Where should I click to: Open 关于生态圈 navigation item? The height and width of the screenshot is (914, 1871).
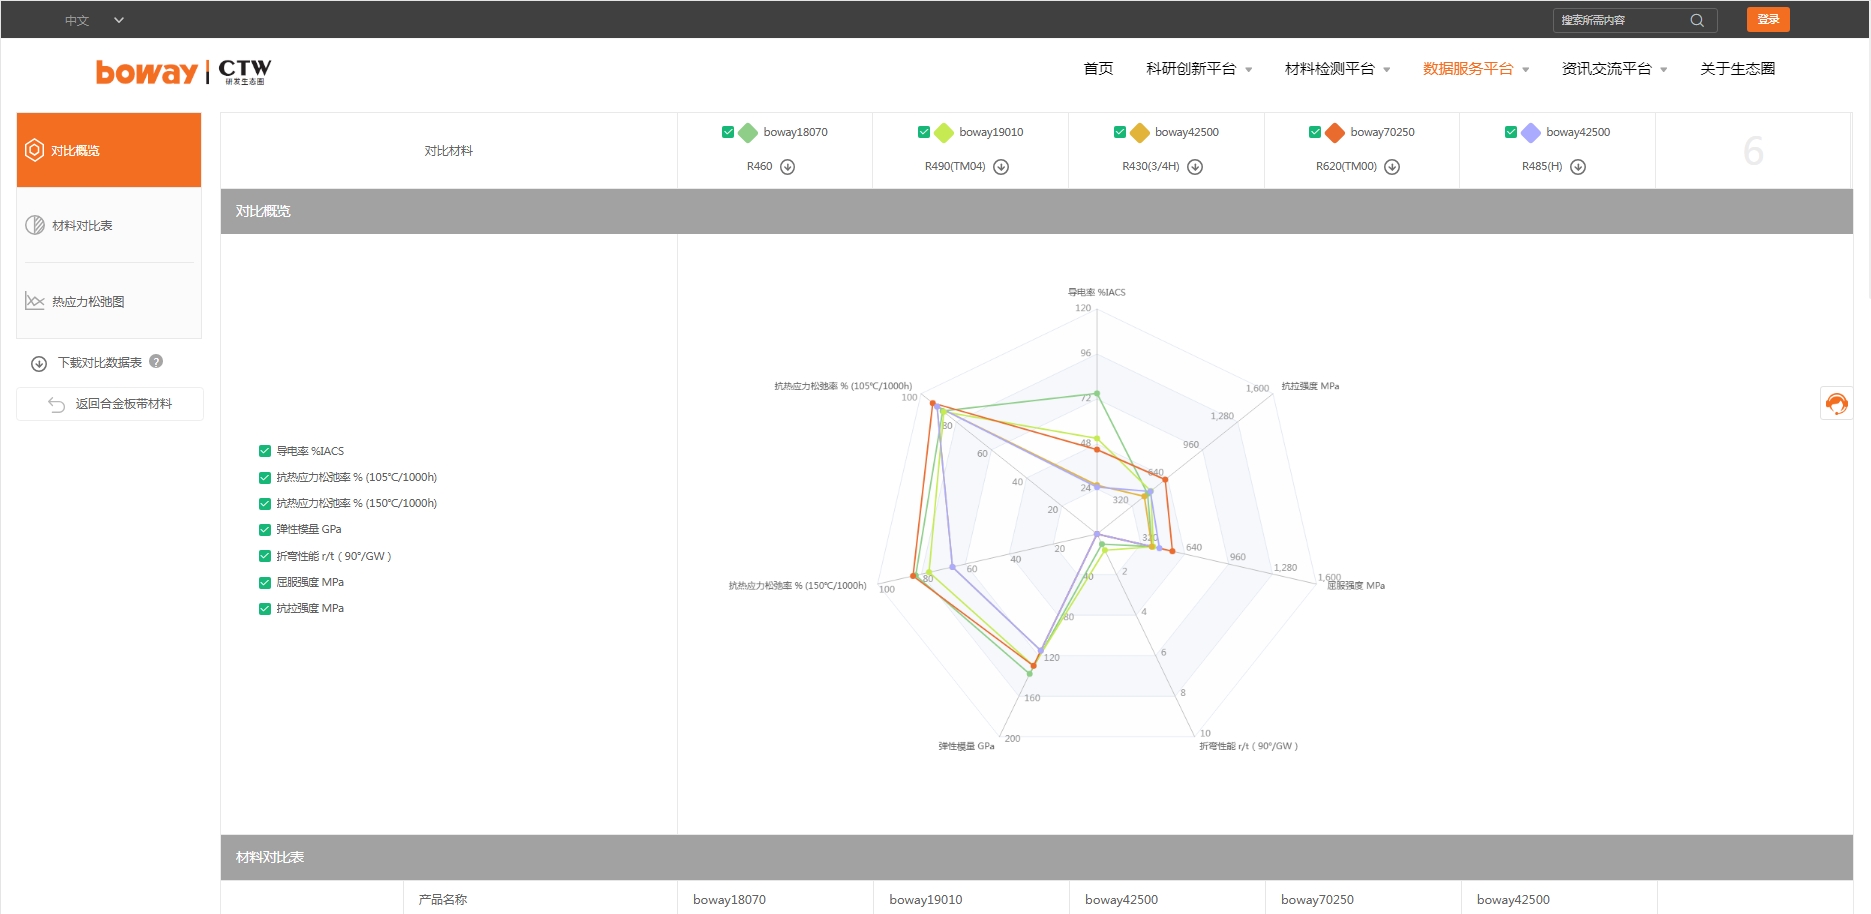[x=1738, y=69]
